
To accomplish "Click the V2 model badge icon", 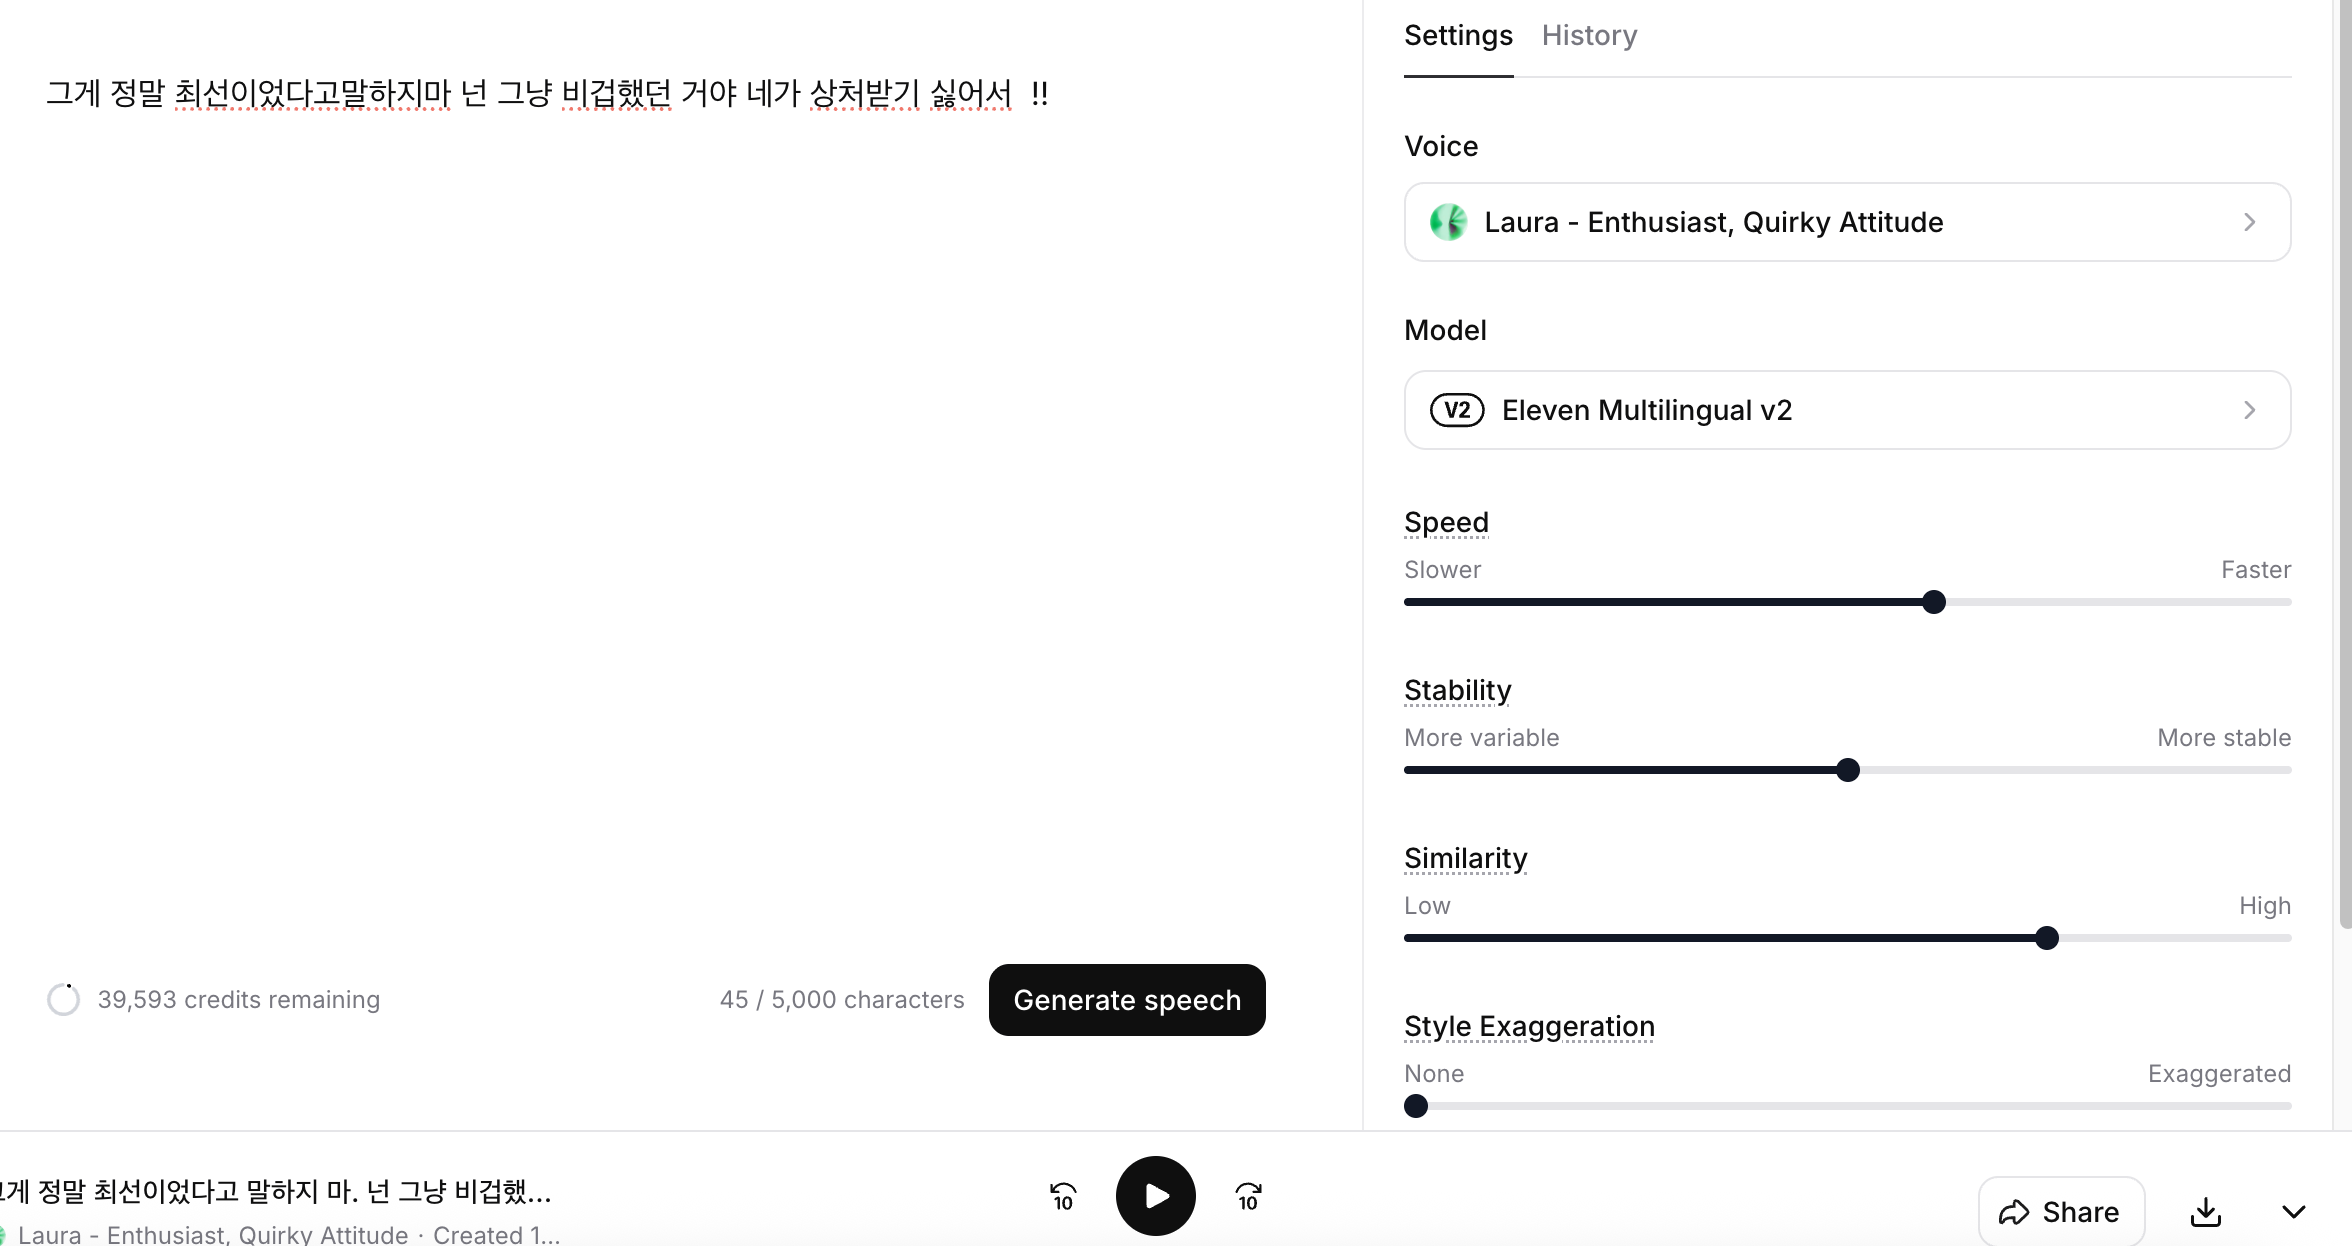I will [1457, 410].
